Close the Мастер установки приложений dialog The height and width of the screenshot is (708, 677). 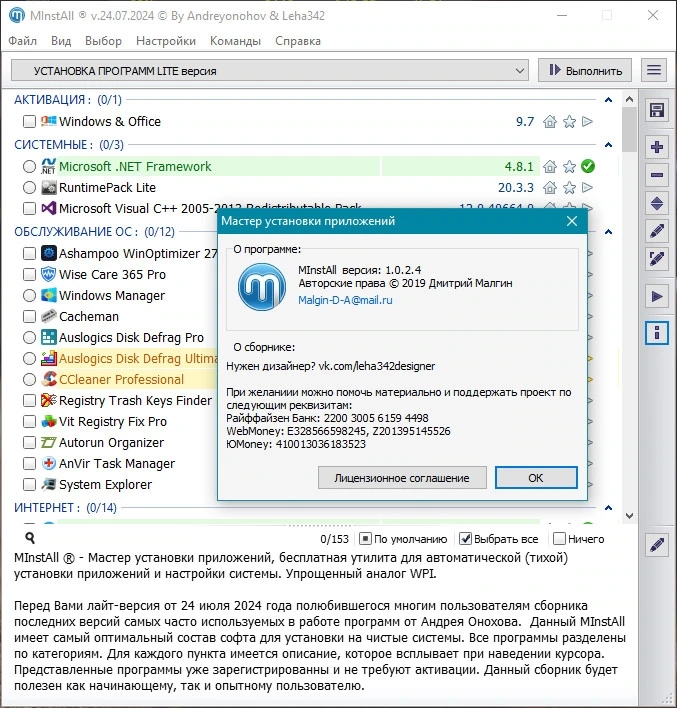pos(572,221)
